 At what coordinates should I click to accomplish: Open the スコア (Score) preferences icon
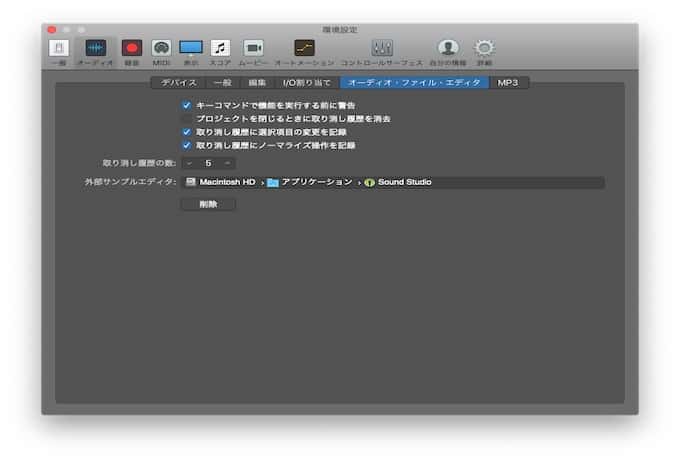(220, 49)
